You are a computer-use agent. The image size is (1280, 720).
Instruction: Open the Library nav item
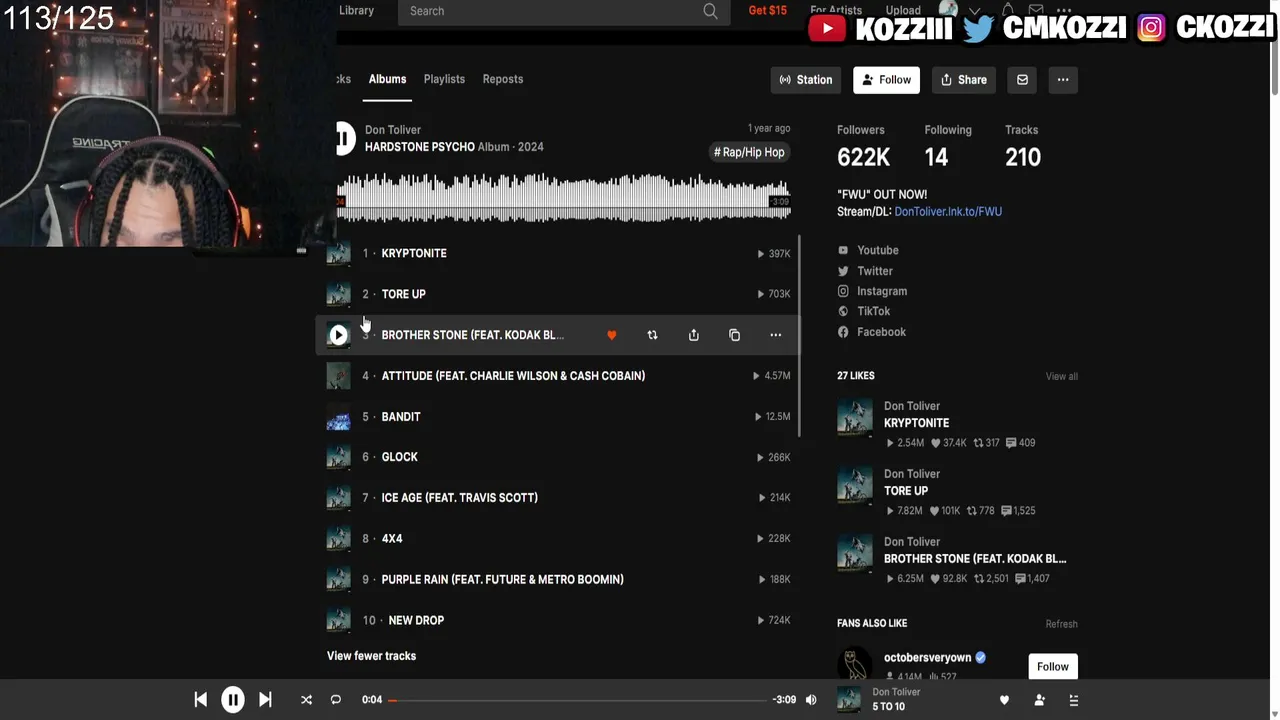pos(356,10)
